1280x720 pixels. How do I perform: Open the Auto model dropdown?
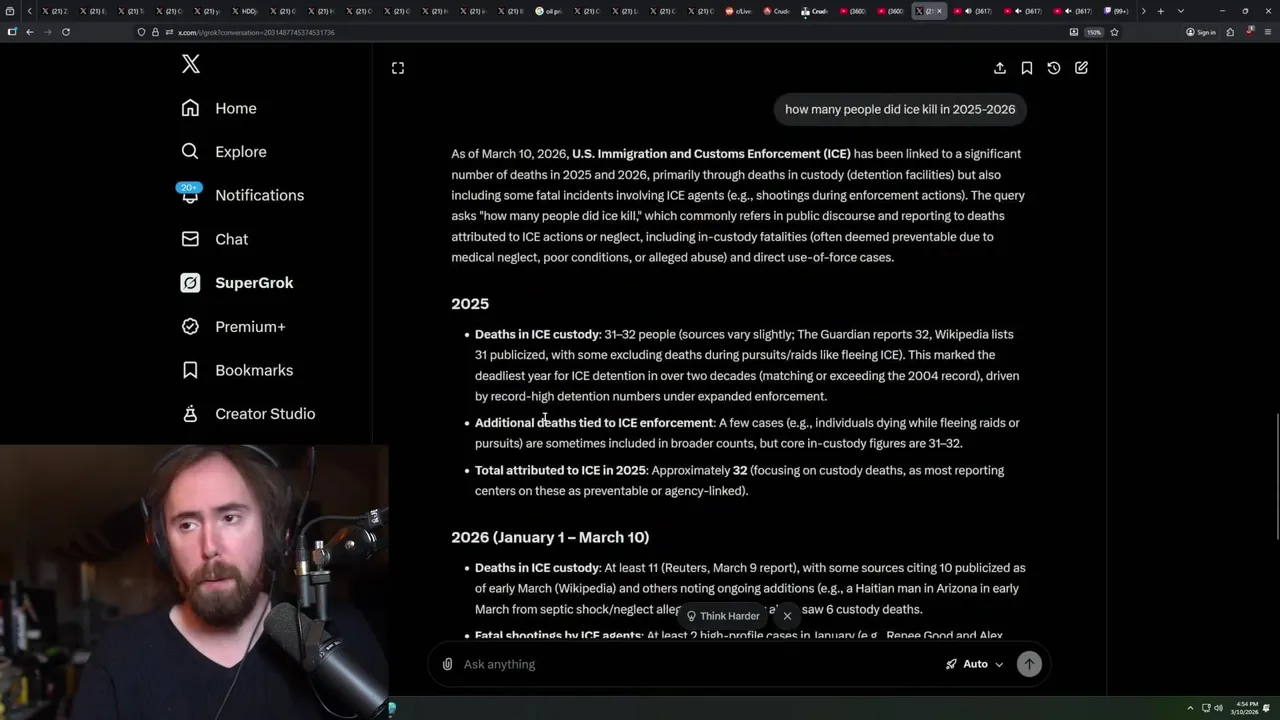click(x=974, y=664)
